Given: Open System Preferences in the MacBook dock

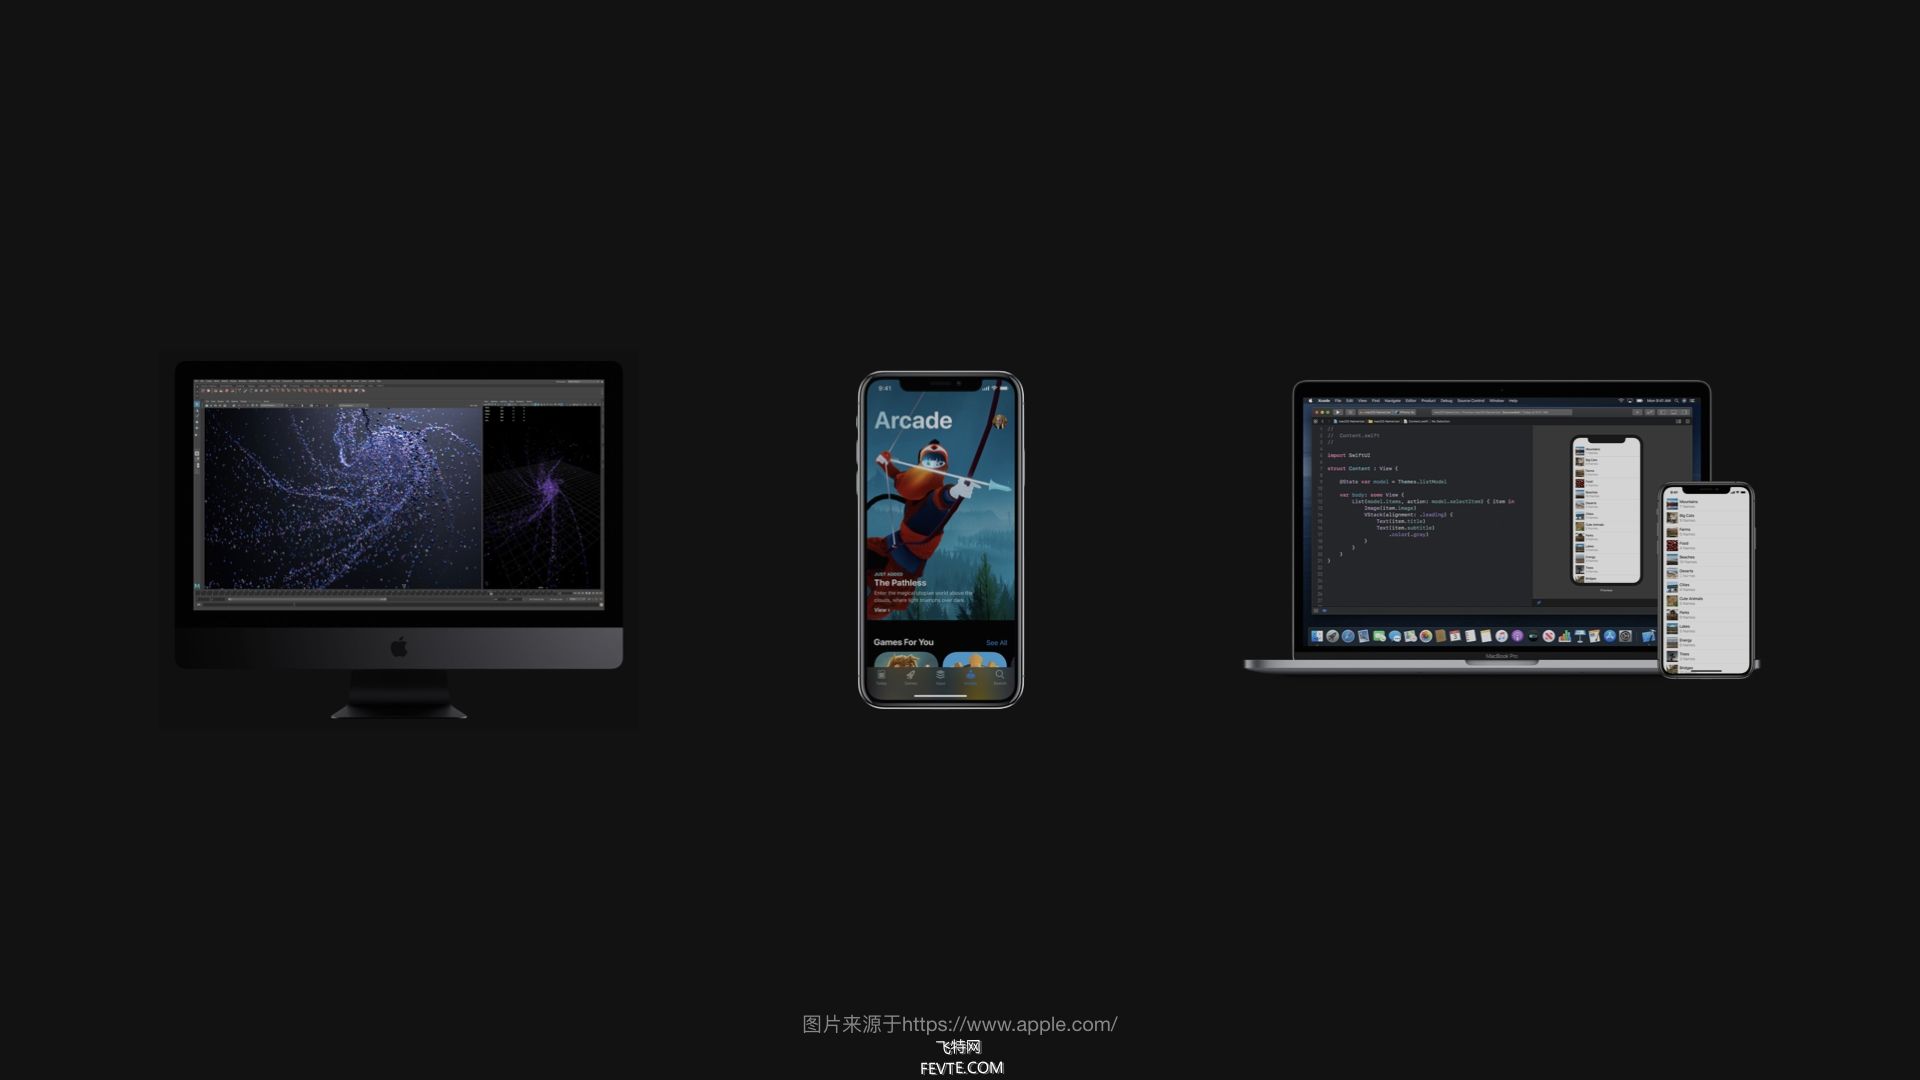Looking at the screenshot, I should (1625, 636).
